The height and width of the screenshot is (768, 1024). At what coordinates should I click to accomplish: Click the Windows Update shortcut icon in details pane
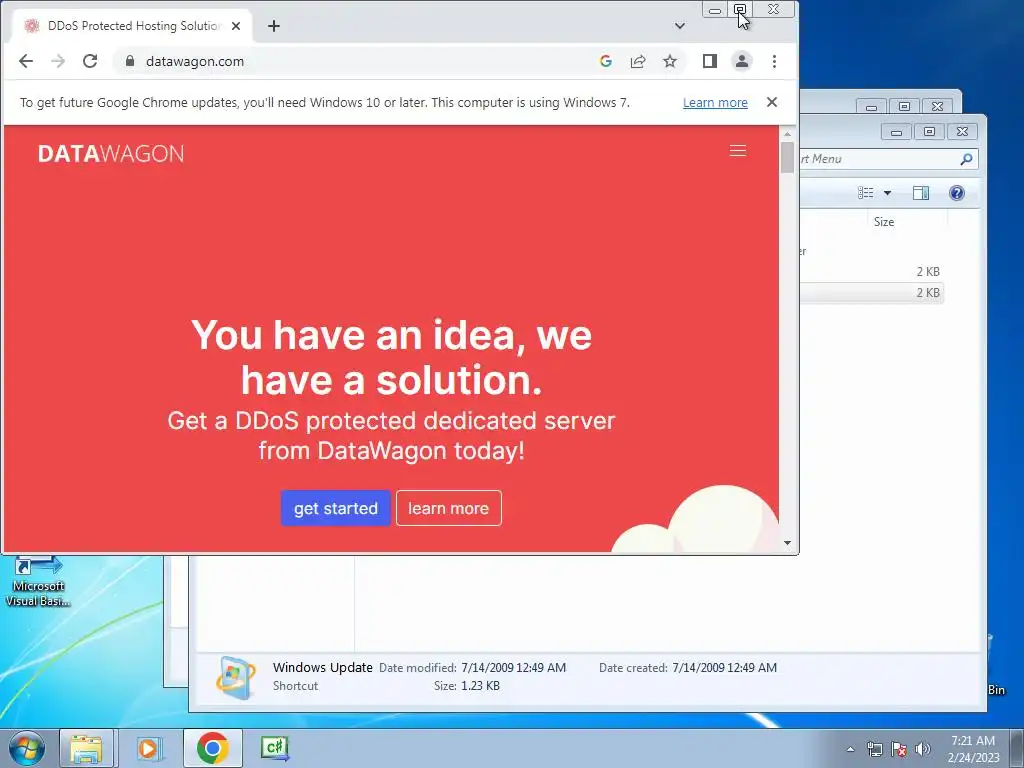pos(235,677)
